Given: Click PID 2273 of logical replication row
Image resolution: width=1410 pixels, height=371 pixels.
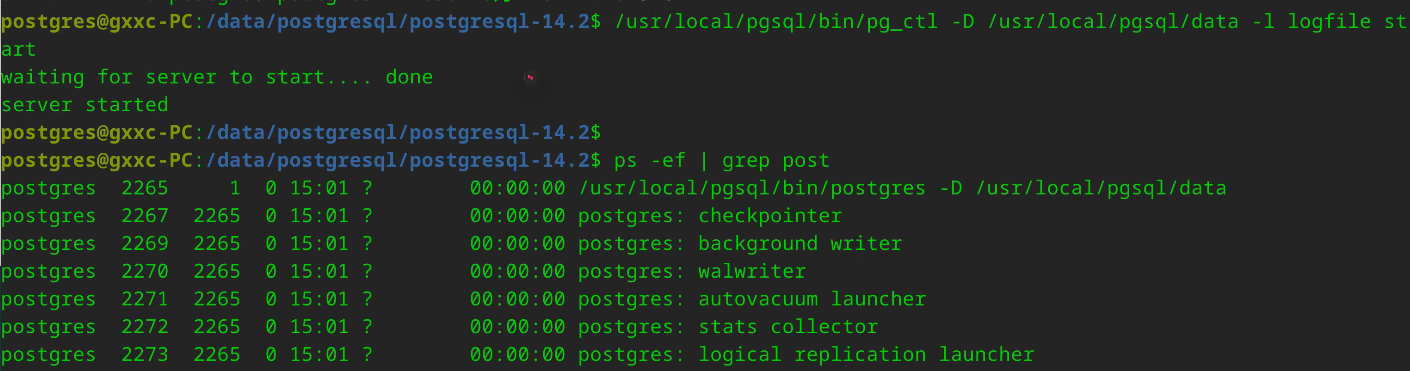Looking at the screenshot, I should (144, 354).
